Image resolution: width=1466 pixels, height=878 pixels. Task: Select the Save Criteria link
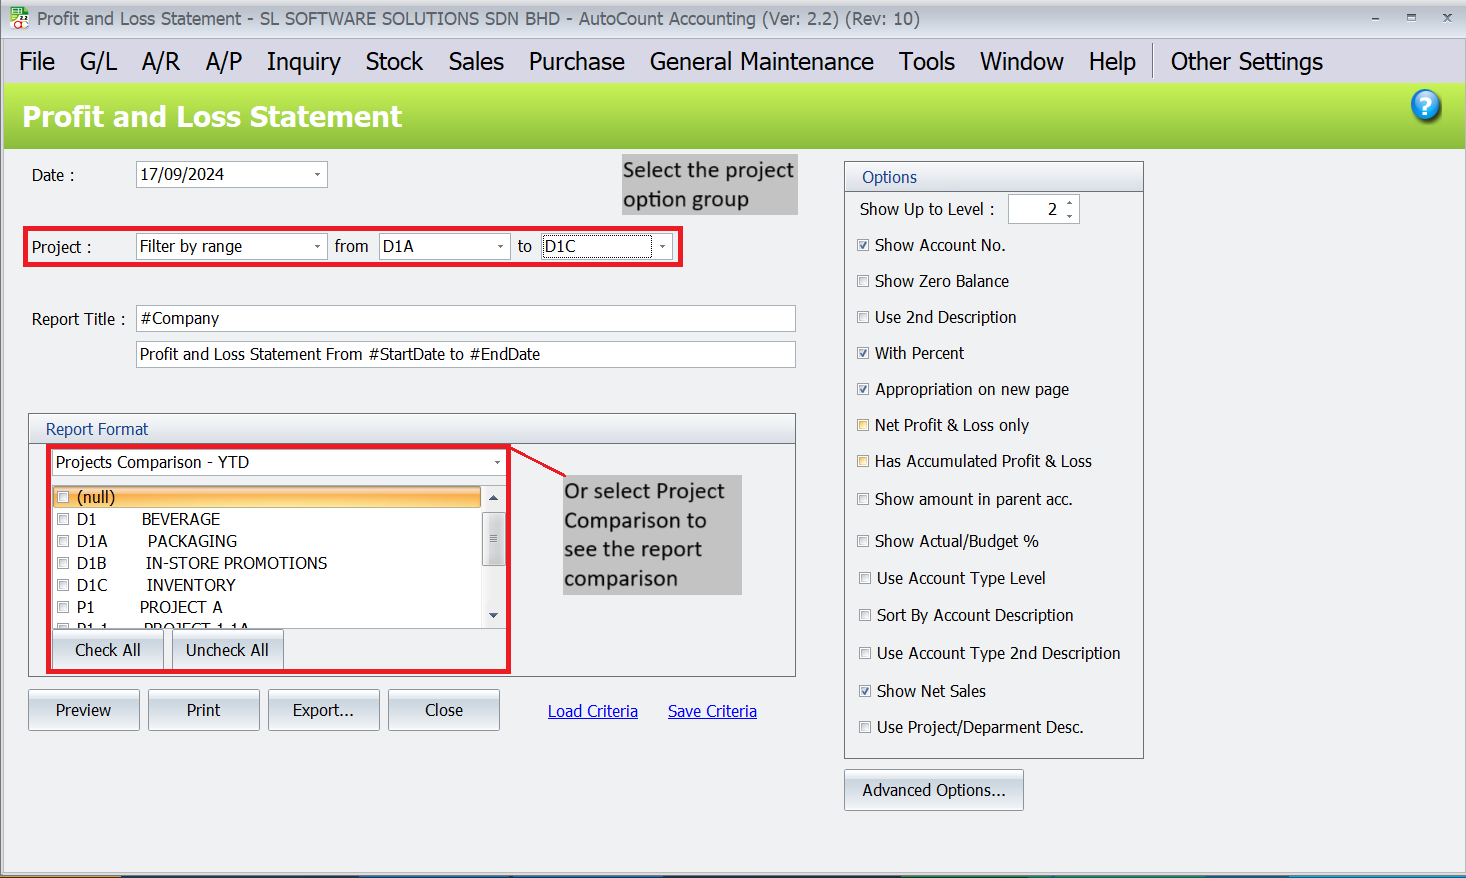click(712, 711)
